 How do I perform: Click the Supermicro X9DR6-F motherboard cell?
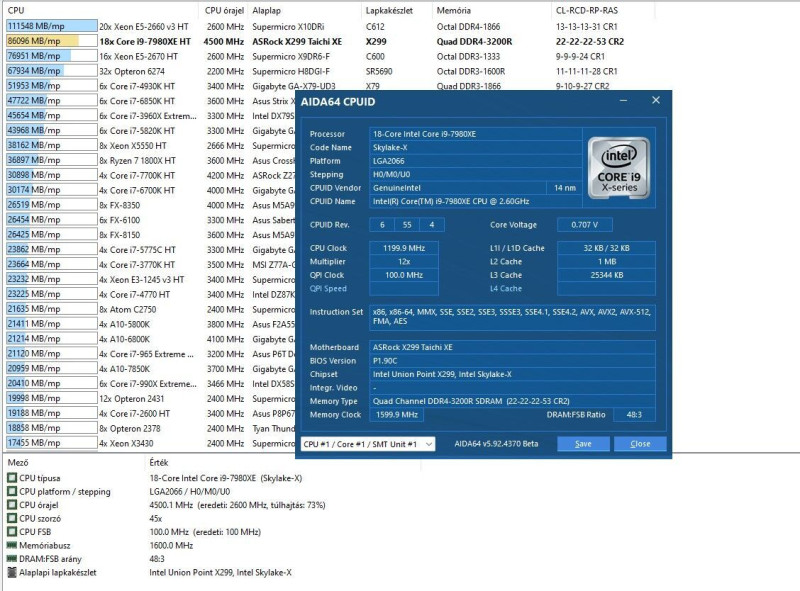click(291, 56)
